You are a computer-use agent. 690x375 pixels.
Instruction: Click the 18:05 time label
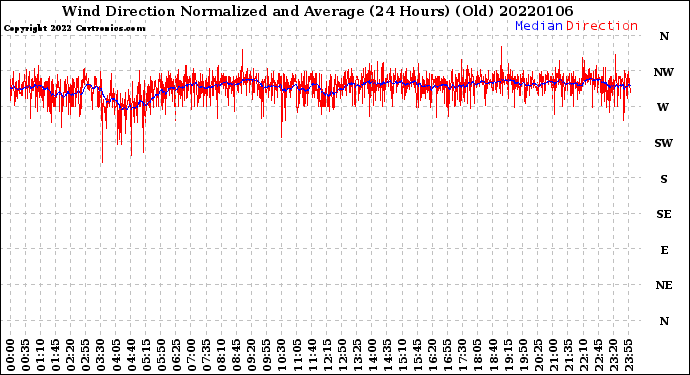tap(478, 355)
